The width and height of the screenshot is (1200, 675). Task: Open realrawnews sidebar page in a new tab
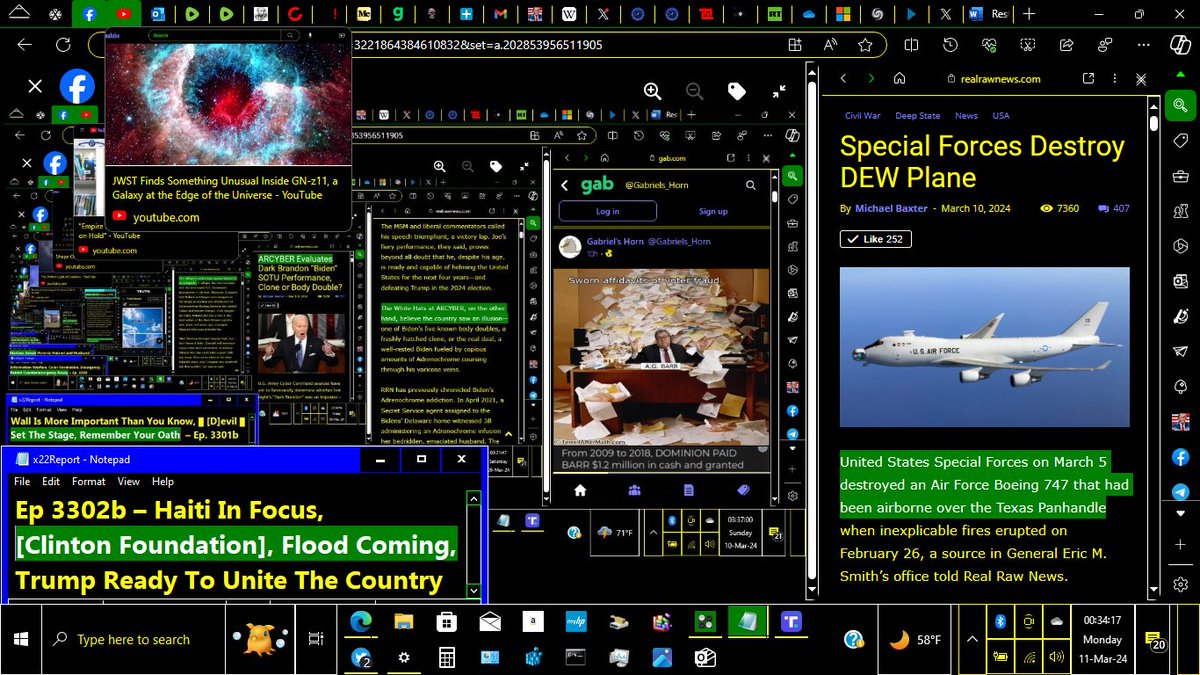tap(1088, 78)
